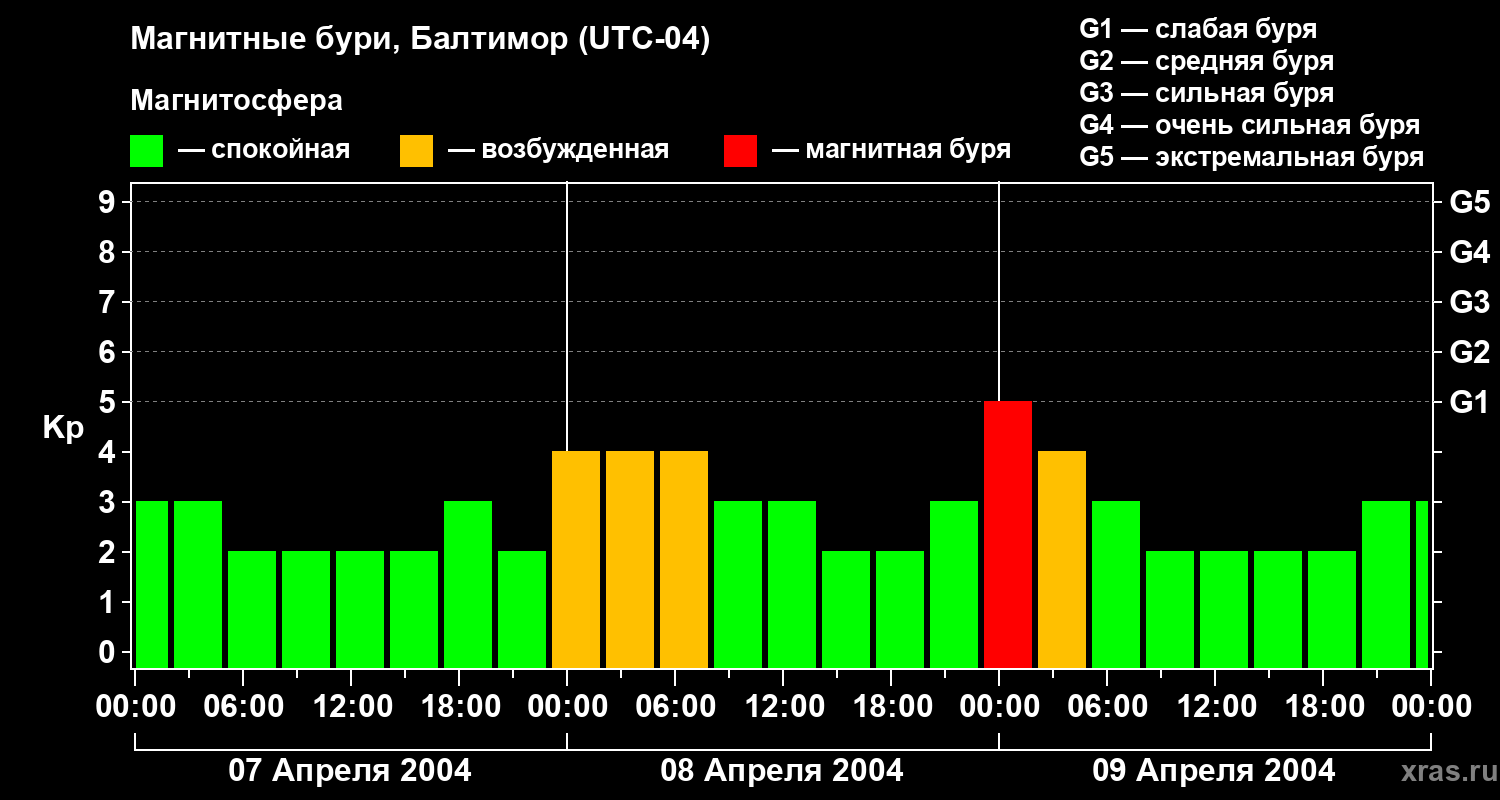Click the 'Магнитосфера' heading
The height and width of the screenshot is (800, 1500).
[x=236, y=101]
